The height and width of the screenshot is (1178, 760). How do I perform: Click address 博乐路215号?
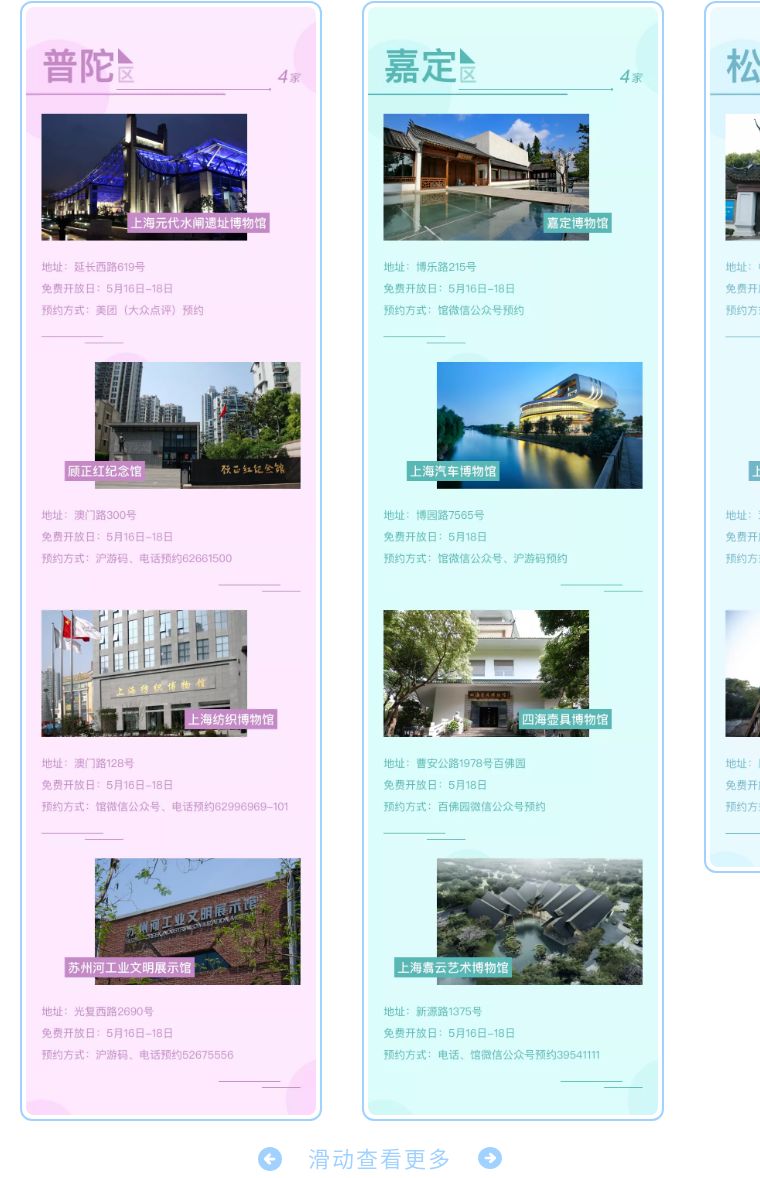446,267
